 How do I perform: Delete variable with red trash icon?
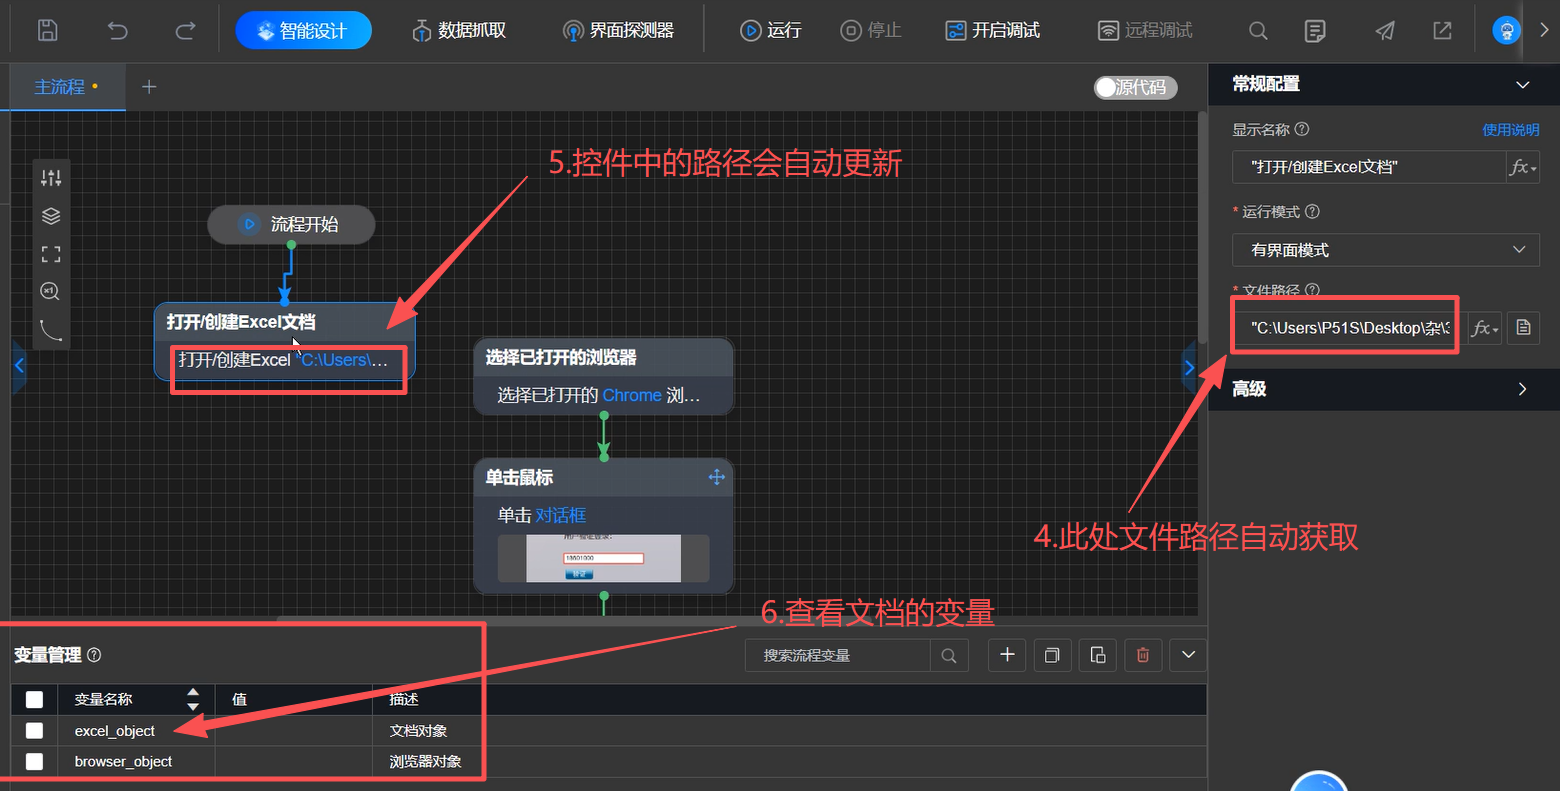1143,655
